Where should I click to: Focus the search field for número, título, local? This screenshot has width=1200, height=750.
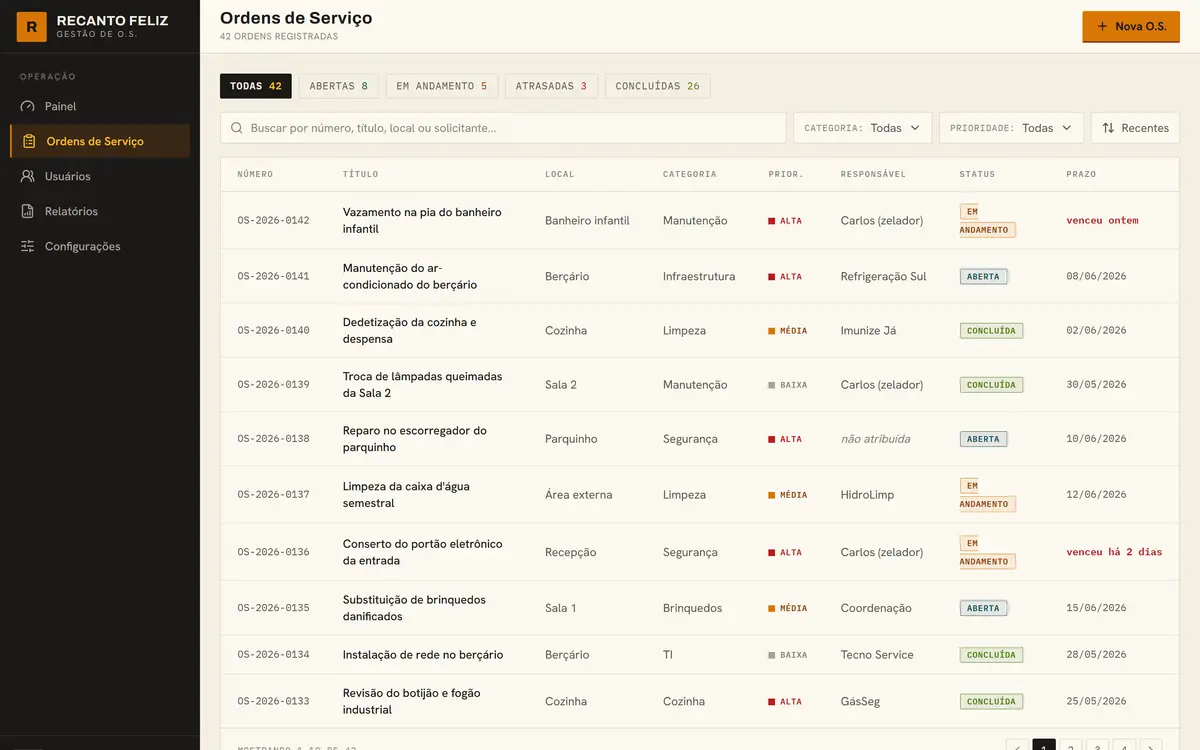click(x=503, y=128)
